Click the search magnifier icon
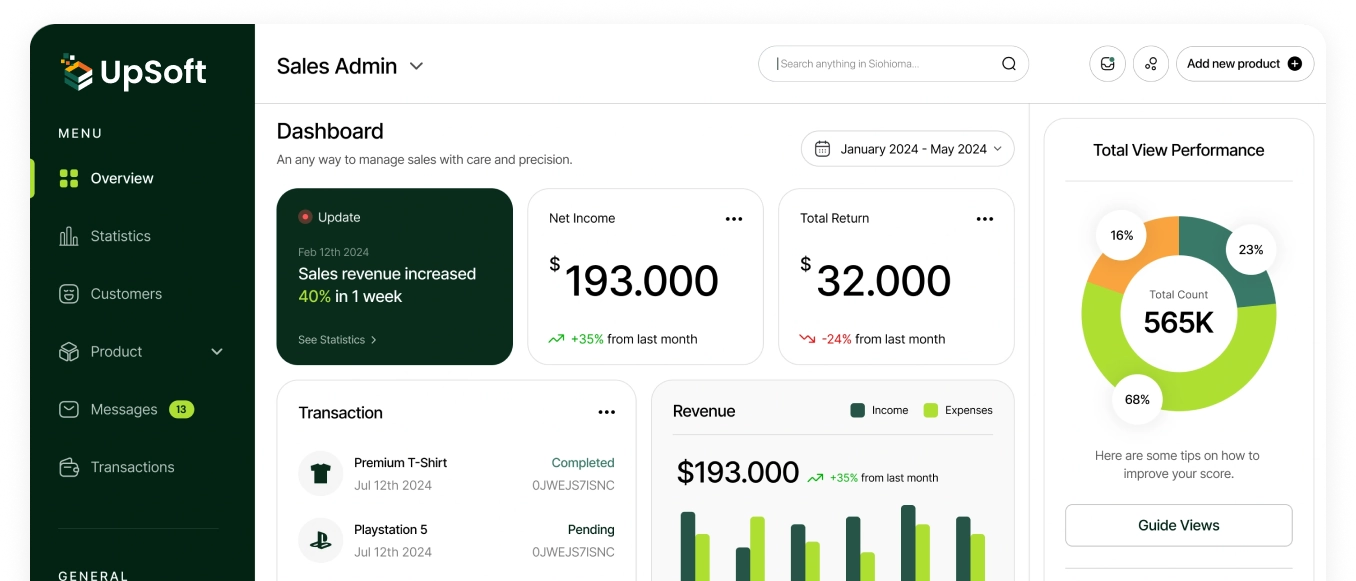1356x581 pixels. (x=1008, y=64)
